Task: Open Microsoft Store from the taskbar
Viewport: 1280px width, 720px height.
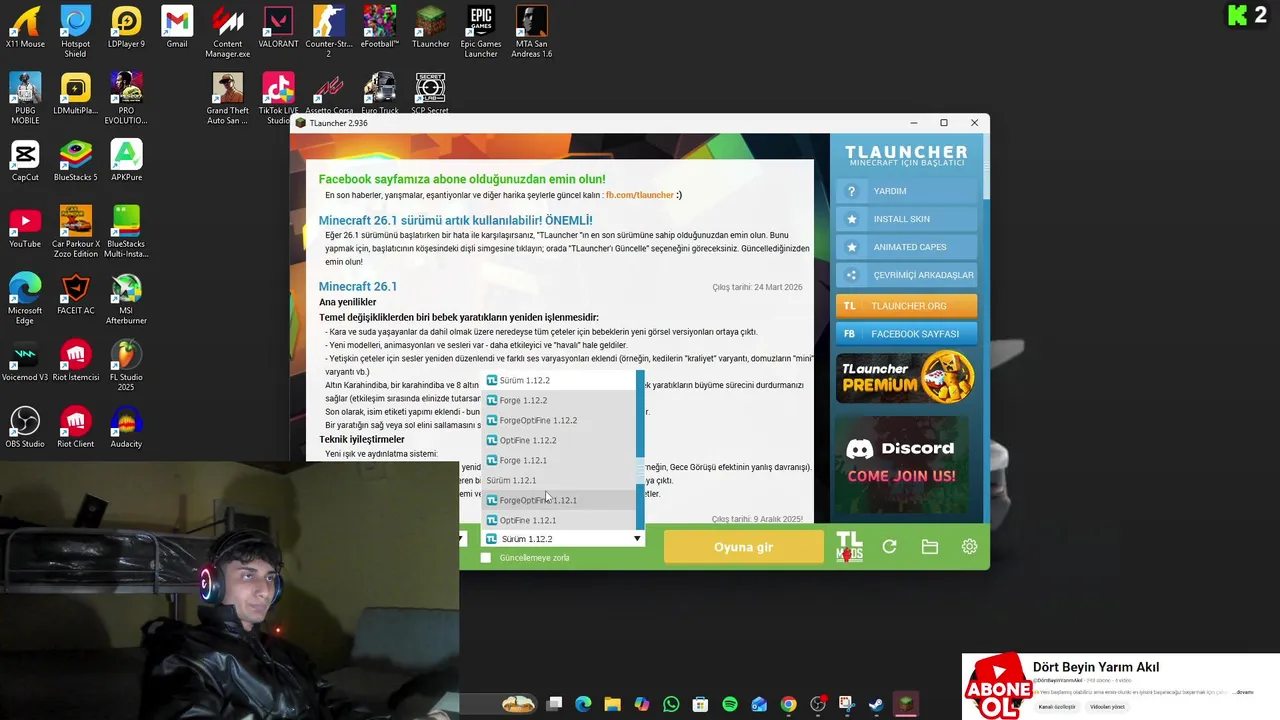Action: pos(700,704)
